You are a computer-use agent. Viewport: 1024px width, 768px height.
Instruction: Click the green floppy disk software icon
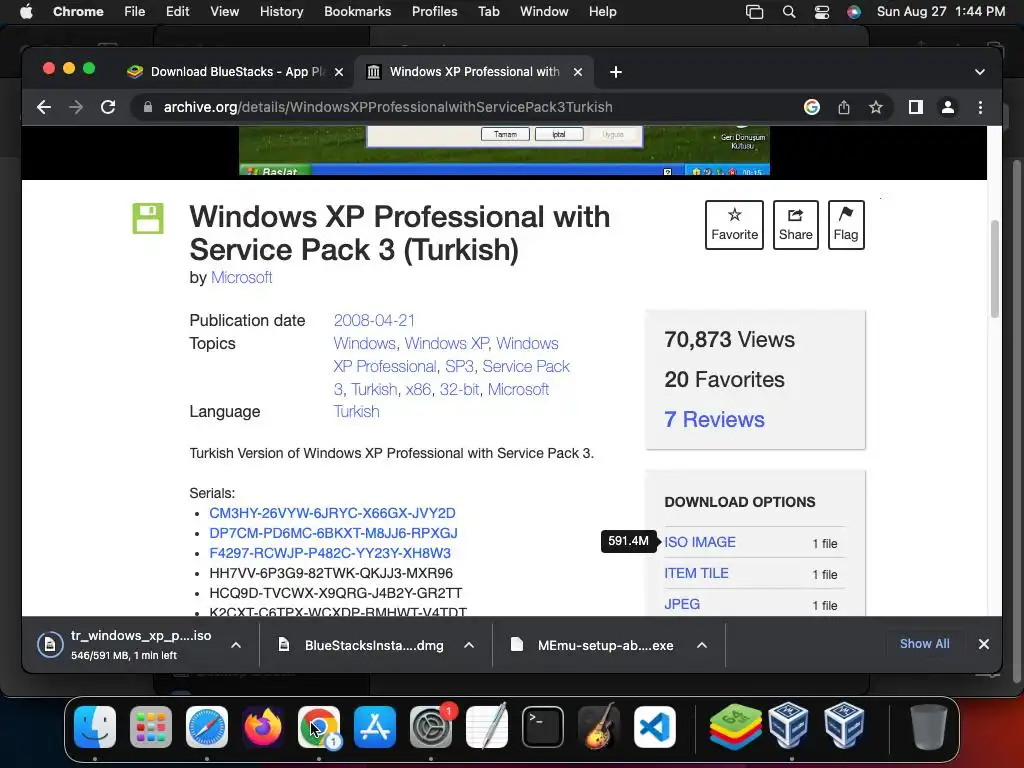[x=148, y=218]
